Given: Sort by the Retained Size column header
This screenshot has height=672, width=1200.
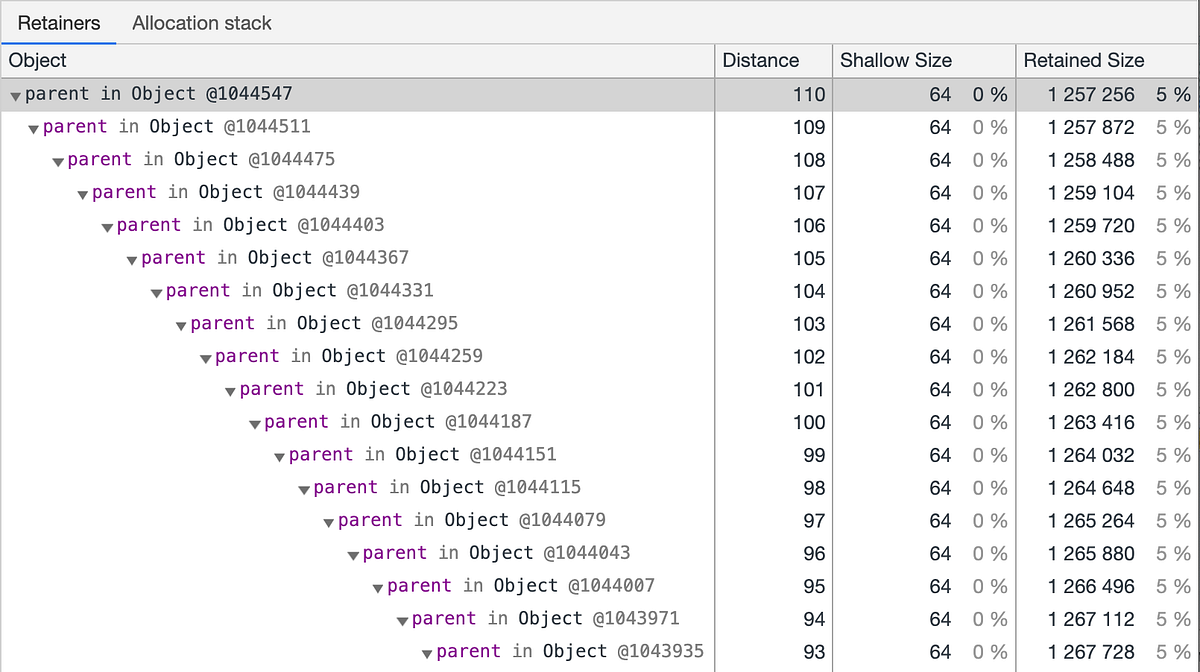Looking at the screenshot, I should [x=1083, y=60].
